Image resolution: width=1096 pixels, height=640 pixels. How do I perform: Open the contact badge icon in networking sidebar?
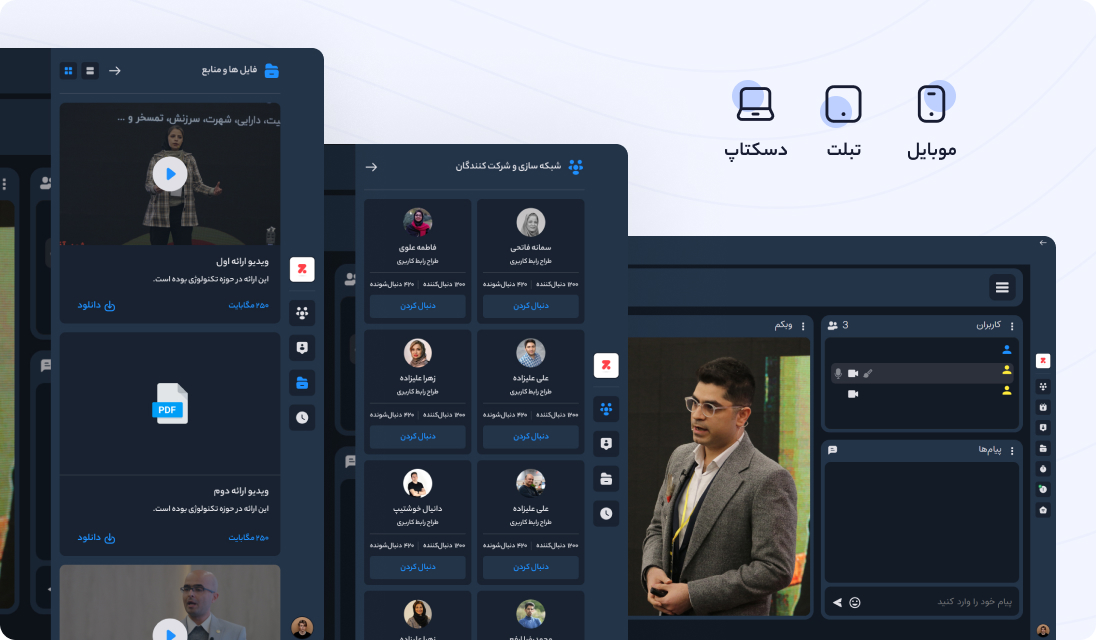[606, 444]
